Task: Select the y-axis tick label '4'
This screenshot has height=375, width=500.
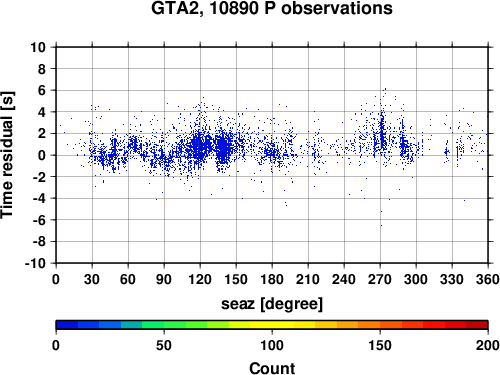Action: (x=42, y=112)
